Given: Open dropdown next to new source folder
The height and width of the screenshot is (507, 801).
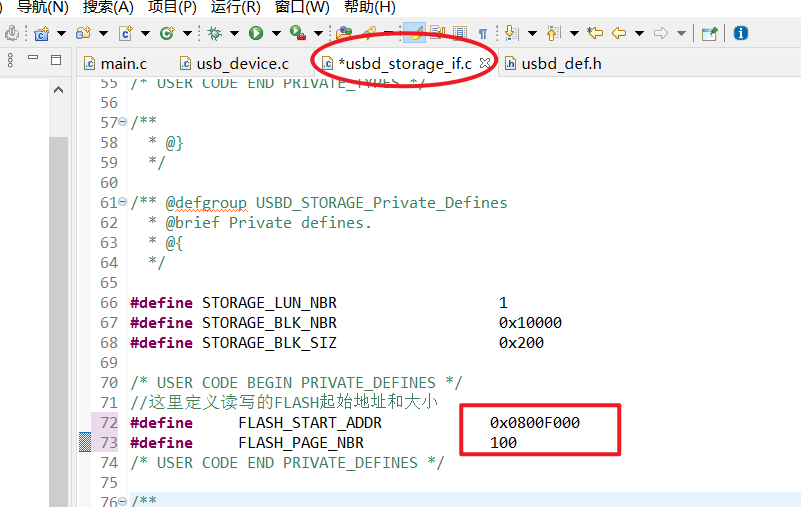Looking at the screenshot, I should pyautogui.click(x=103, y=34).
